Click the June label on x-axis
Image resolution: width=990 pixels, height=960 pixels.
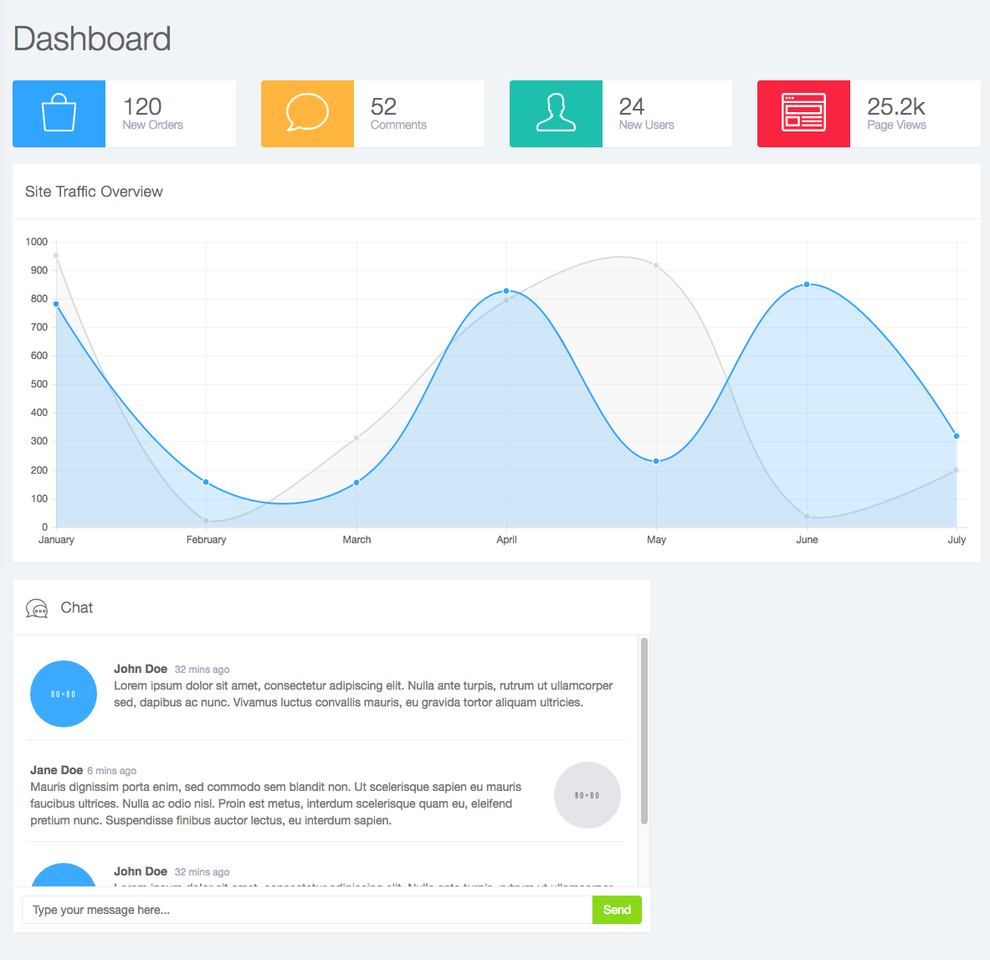click(807, 539)
